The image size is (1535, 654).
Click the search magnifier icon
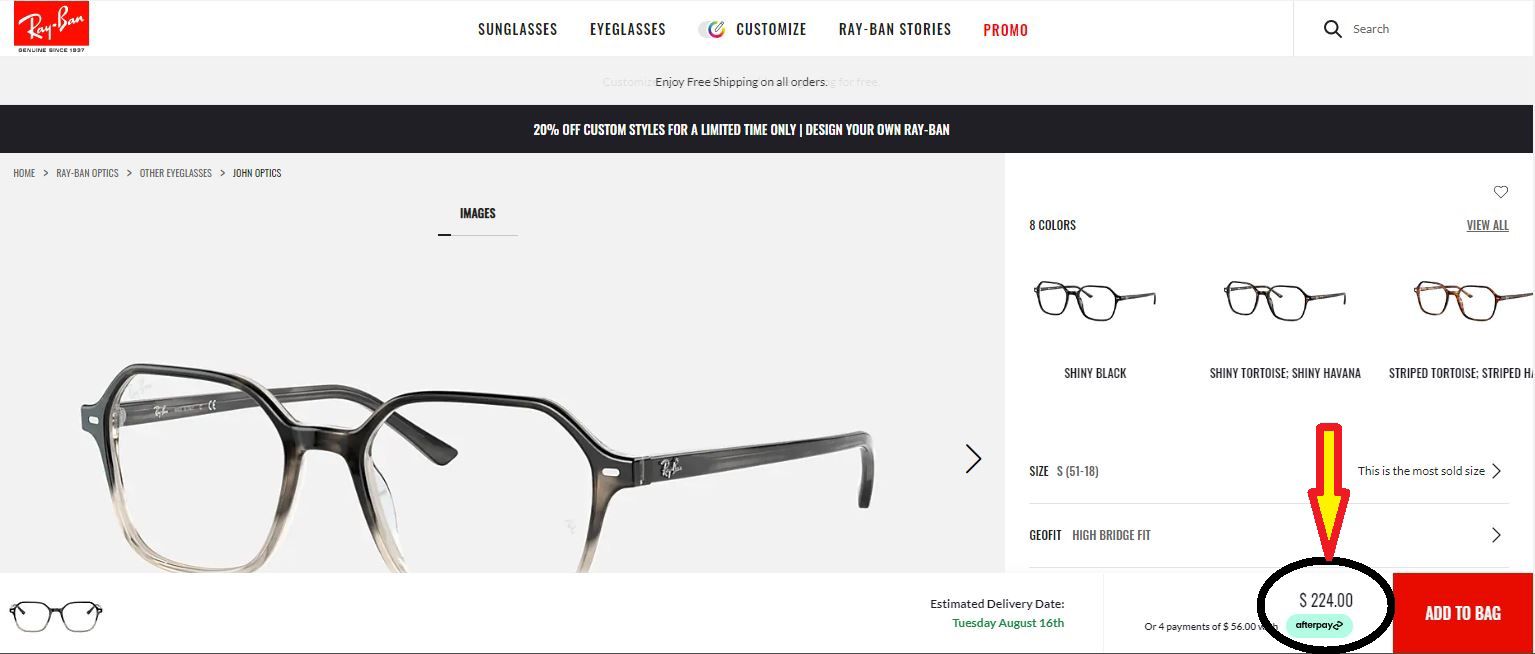(x=1332, y=29)
